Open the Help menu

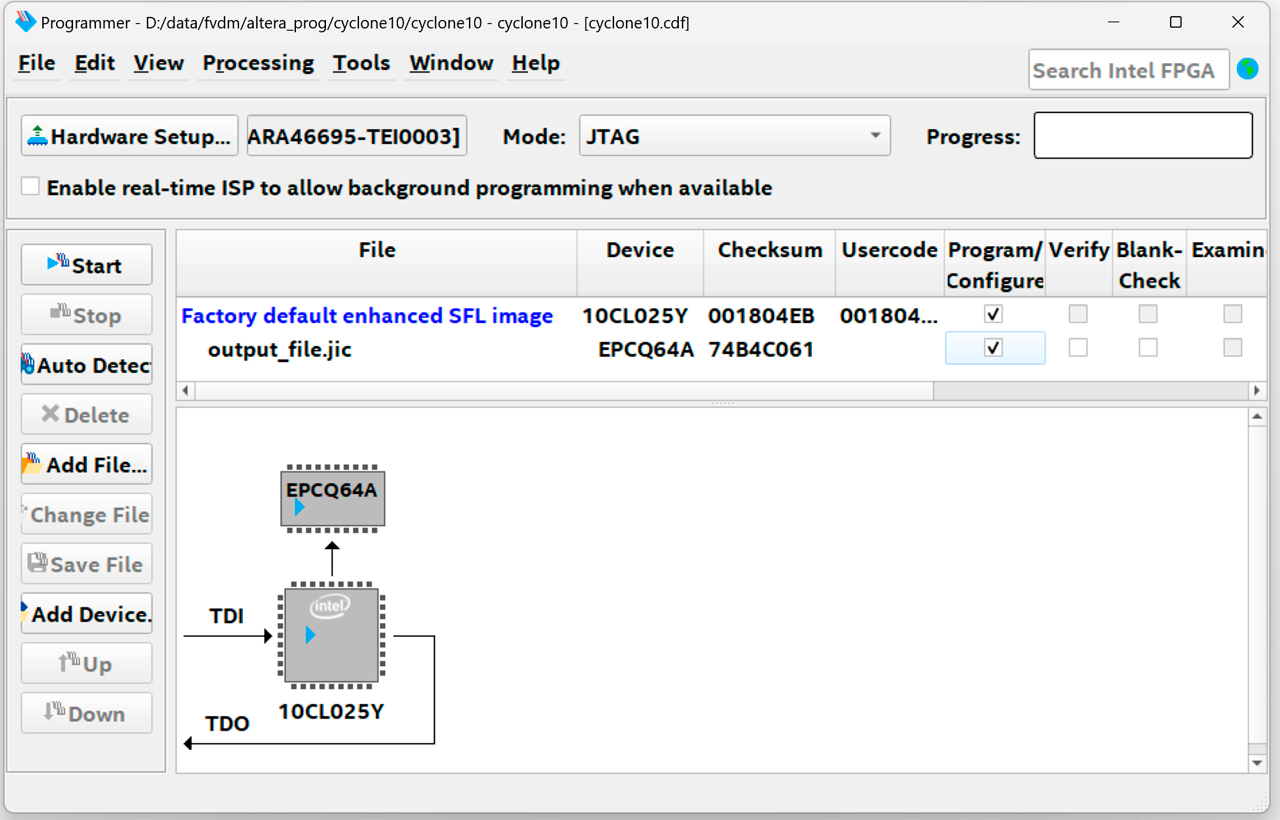pyautogui.click(x=536, y=63)
